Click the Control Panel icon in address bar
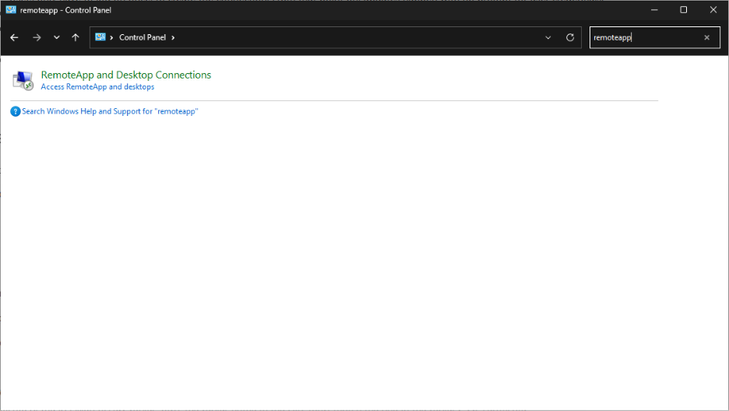This screenshot has height=411, width=729. point(100,37)
